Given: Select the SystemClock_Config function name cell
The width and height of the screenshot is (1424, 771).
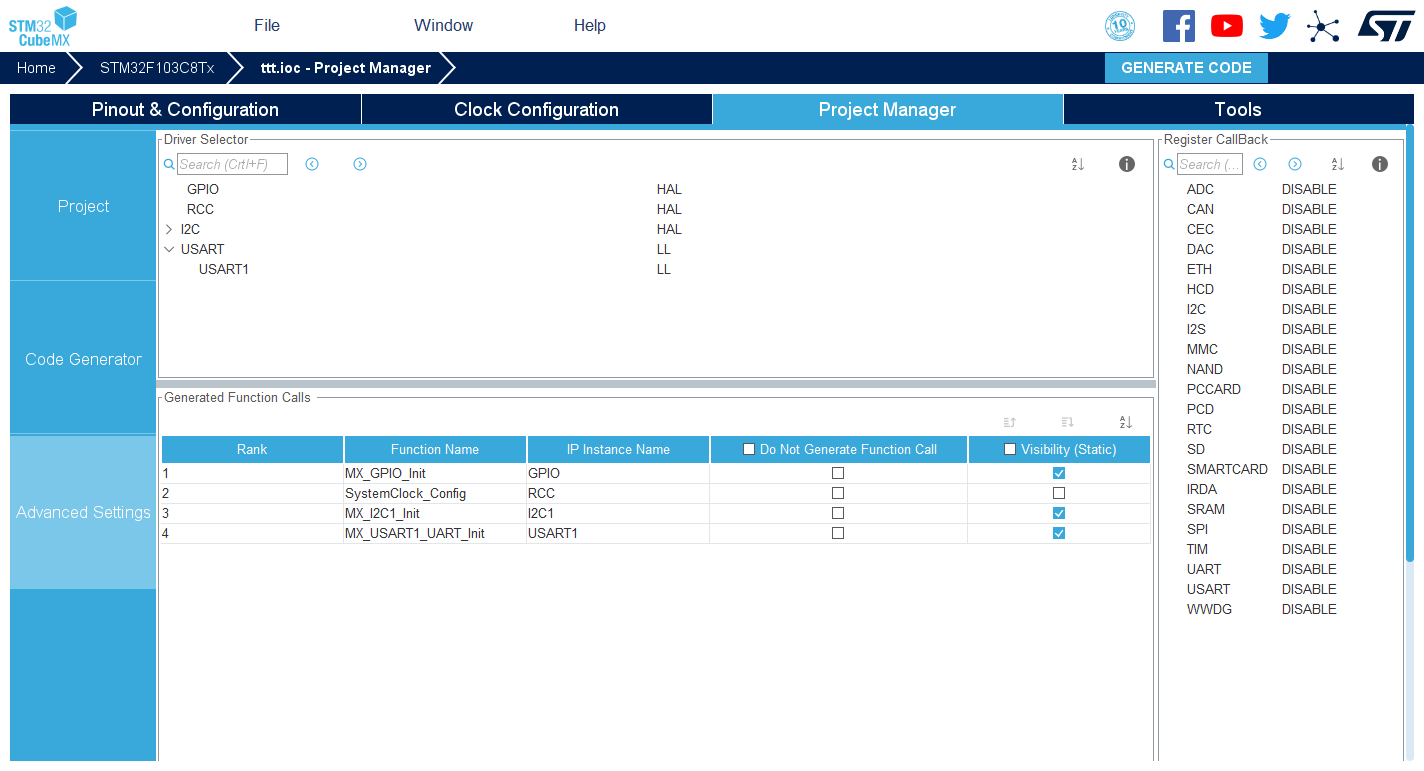Looking at the screenshot, I should (435, 493).
